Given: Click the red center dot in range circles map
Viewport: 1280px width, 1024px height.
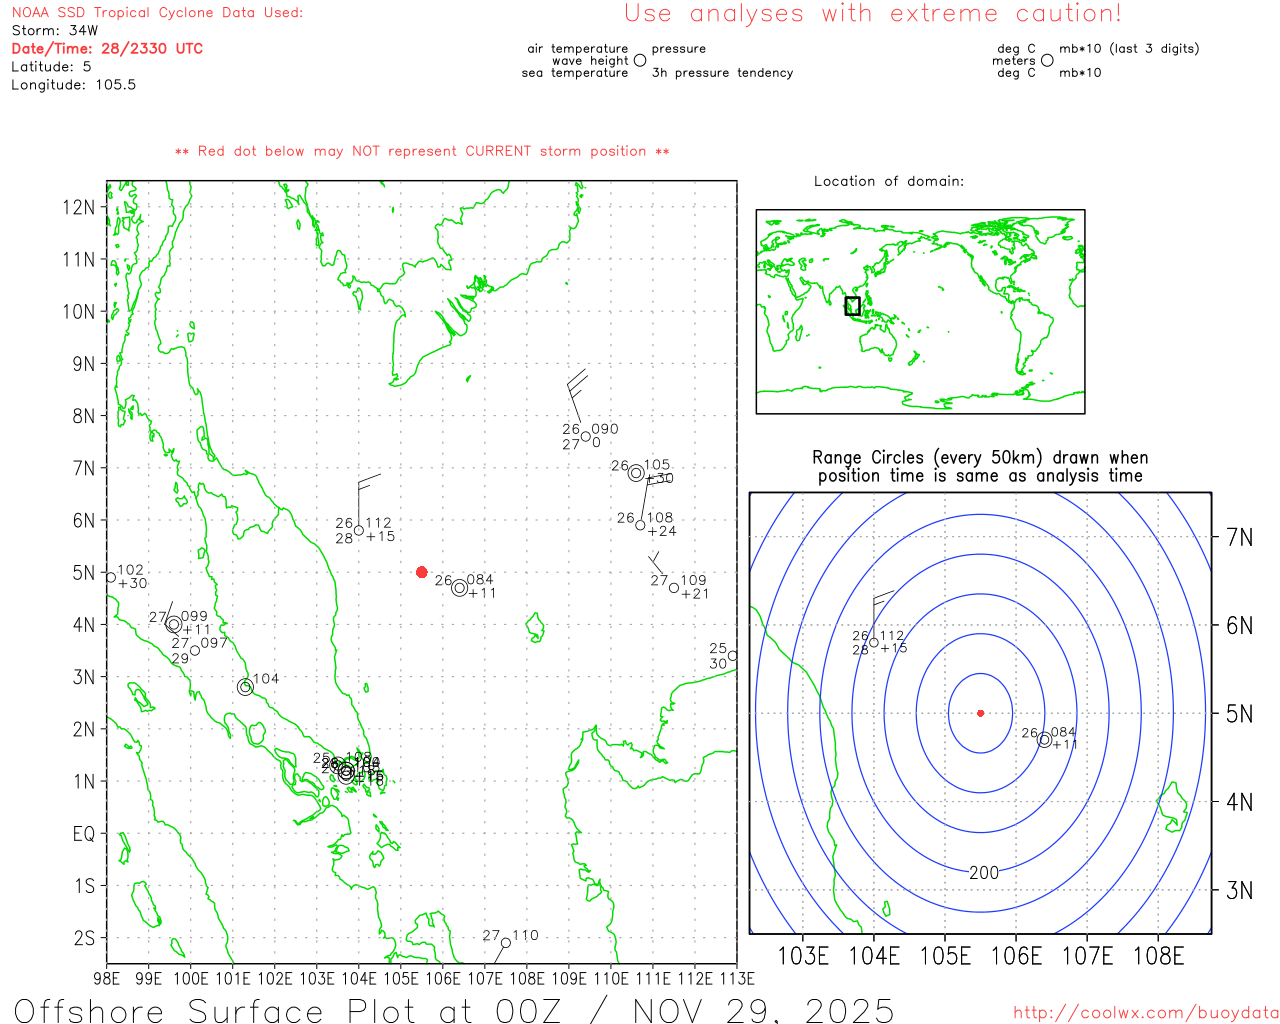Looking at the screenshot, I should click(x=980, y=713).
